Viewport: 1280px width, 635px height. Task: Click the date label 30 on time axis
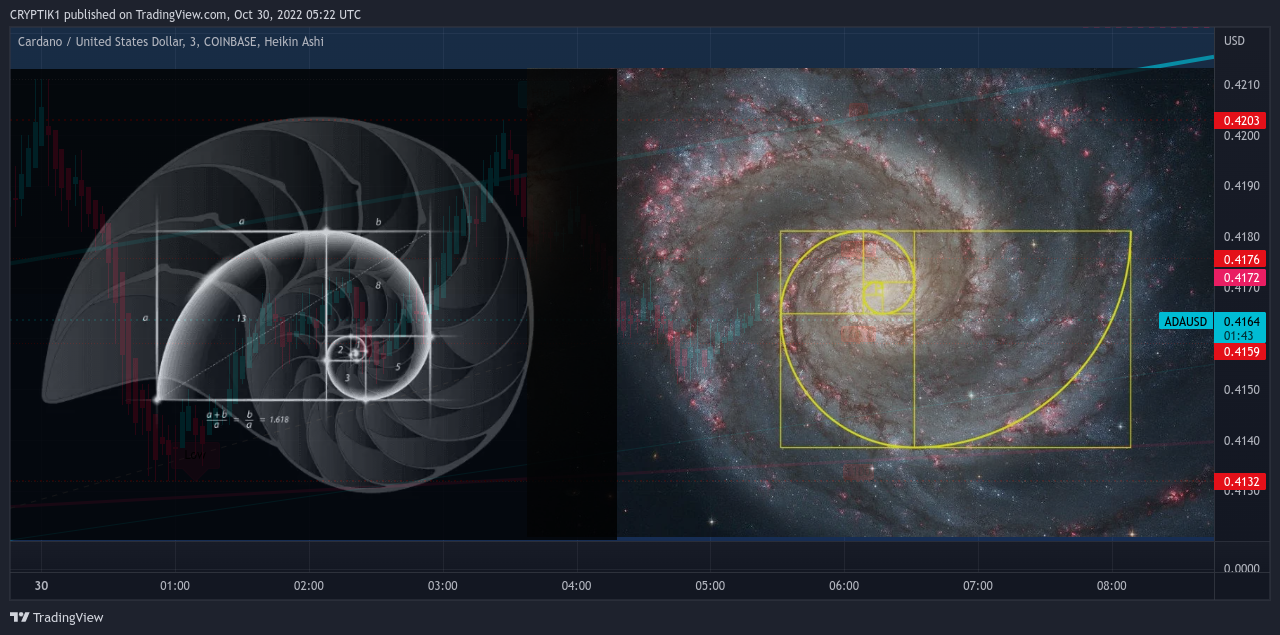(41, 586)
